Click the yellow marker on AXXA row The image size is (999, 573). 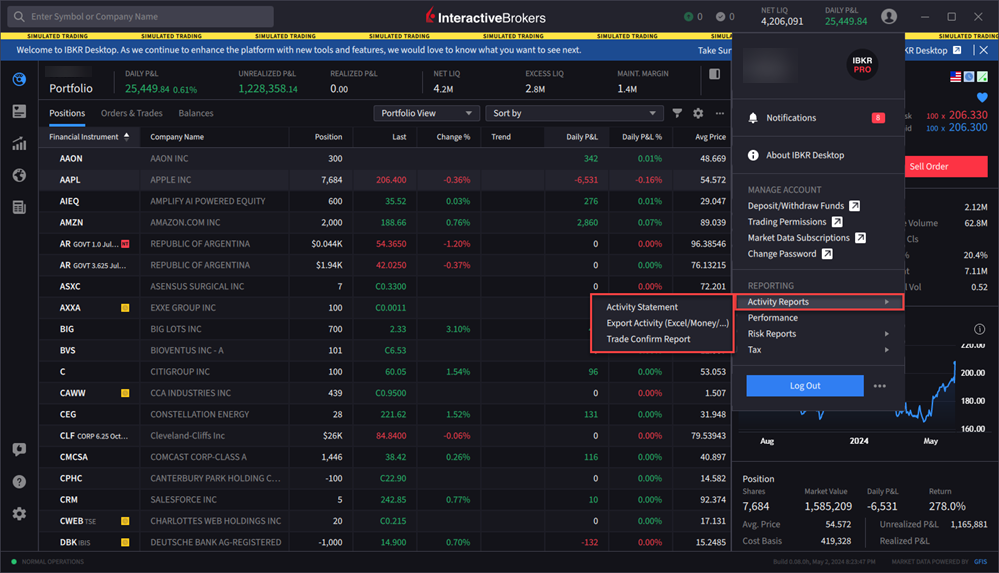(x=125, y=308)
